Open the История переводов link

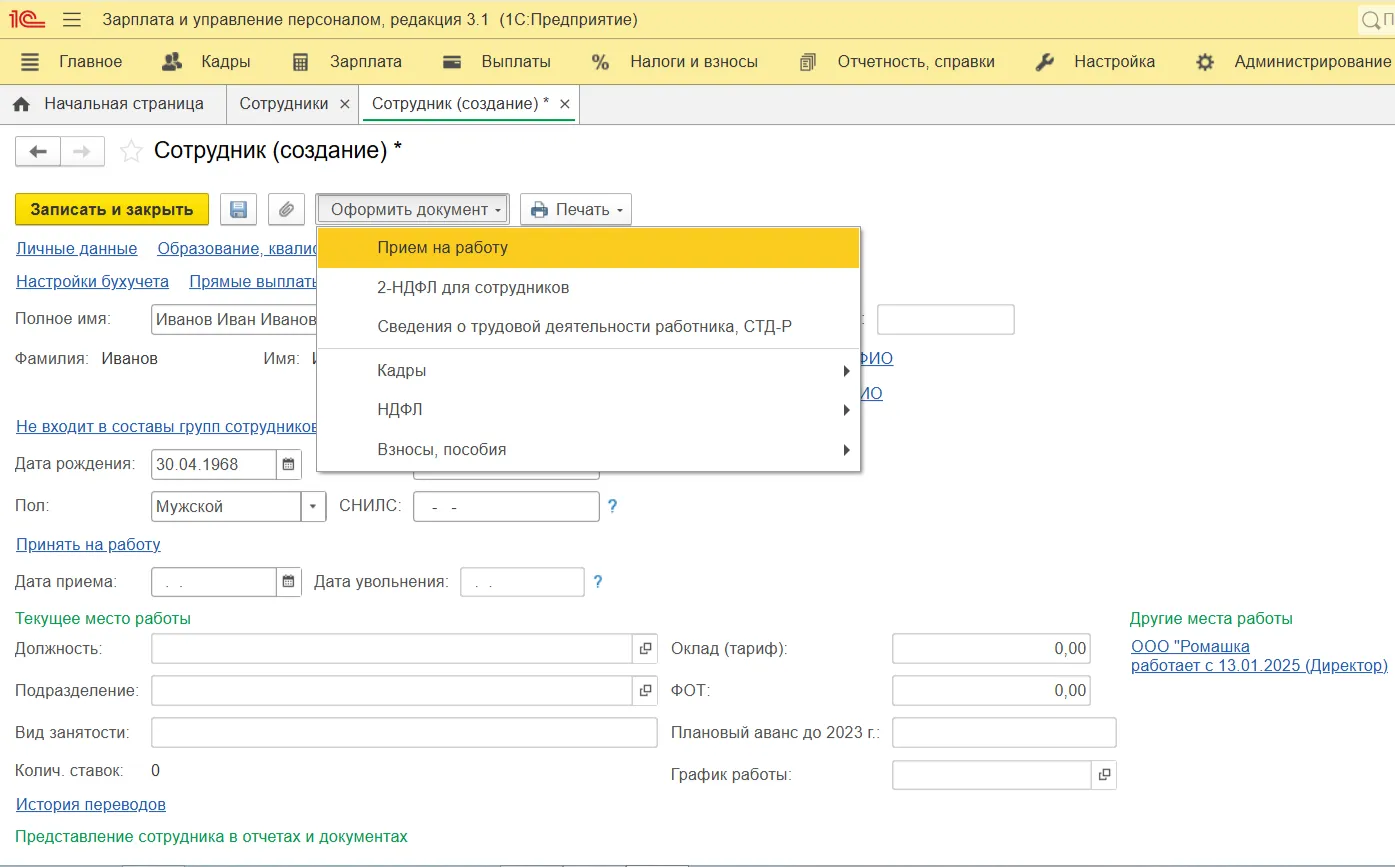click(x=91, y=805)
